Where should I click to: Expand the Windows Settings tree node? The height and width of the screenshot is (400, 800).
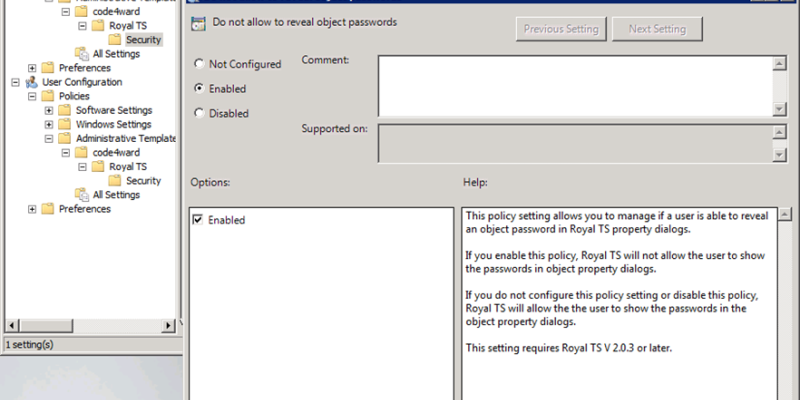click(49, 124)
